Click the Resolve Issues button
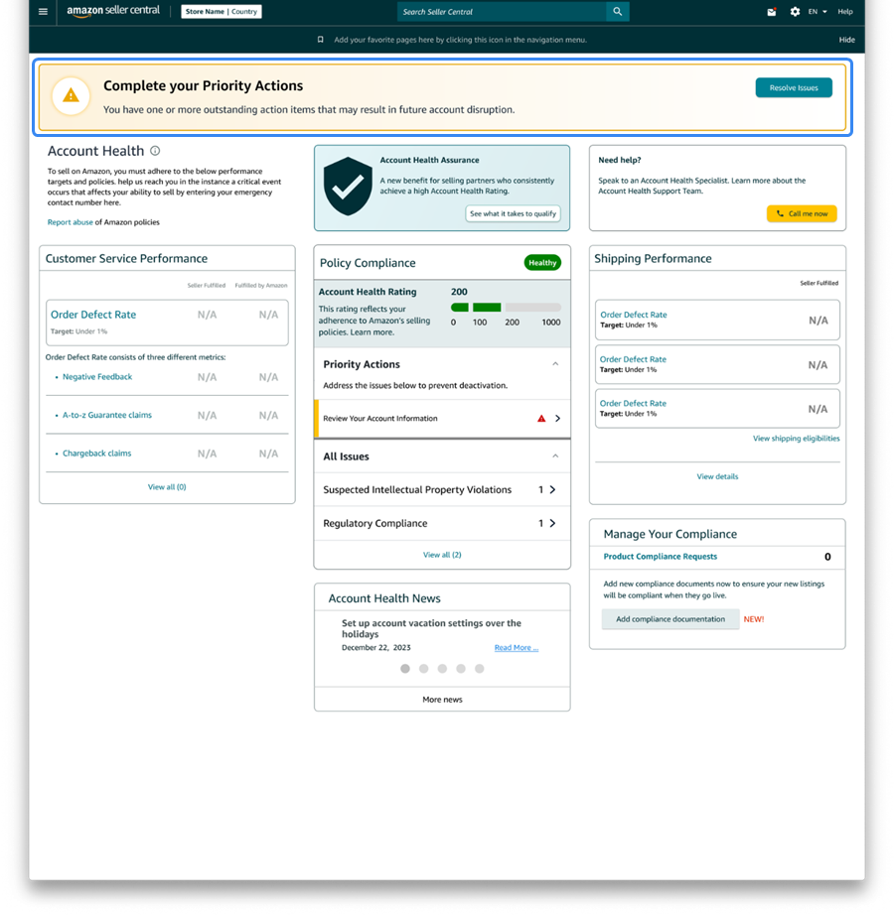The image size is (894, 915). pos(793,88)
